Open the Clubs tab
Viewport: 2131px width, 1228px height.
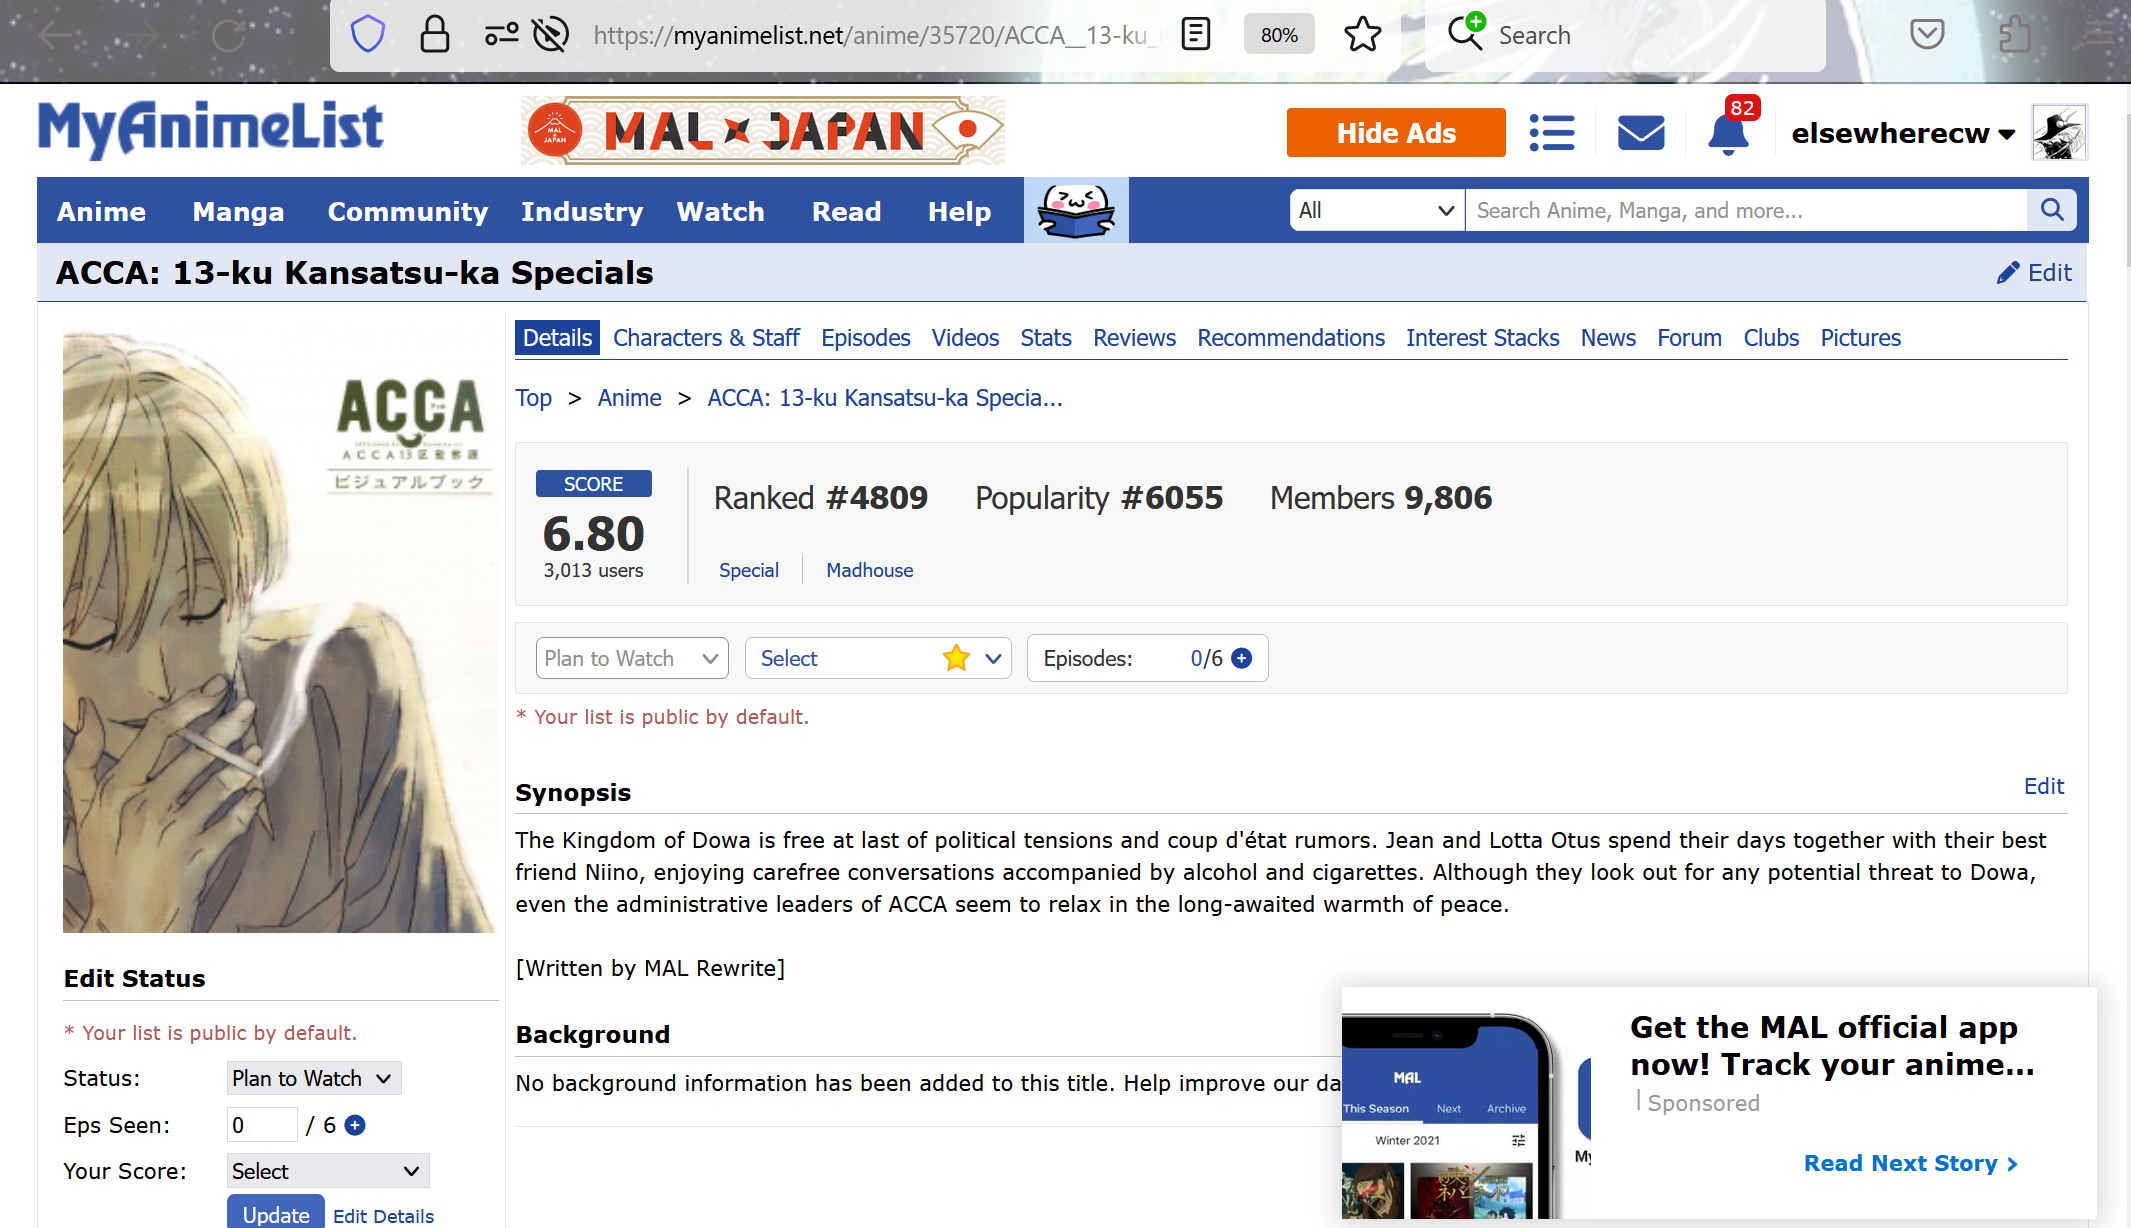click(x=1771, y=338)
